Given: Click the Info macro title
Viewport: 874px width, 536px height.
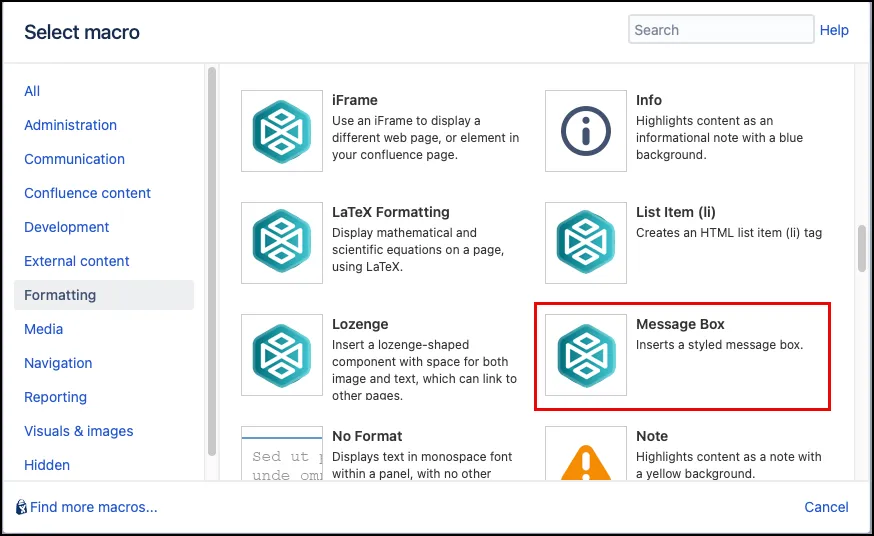Looking at the screenshot, I should 649,100.
